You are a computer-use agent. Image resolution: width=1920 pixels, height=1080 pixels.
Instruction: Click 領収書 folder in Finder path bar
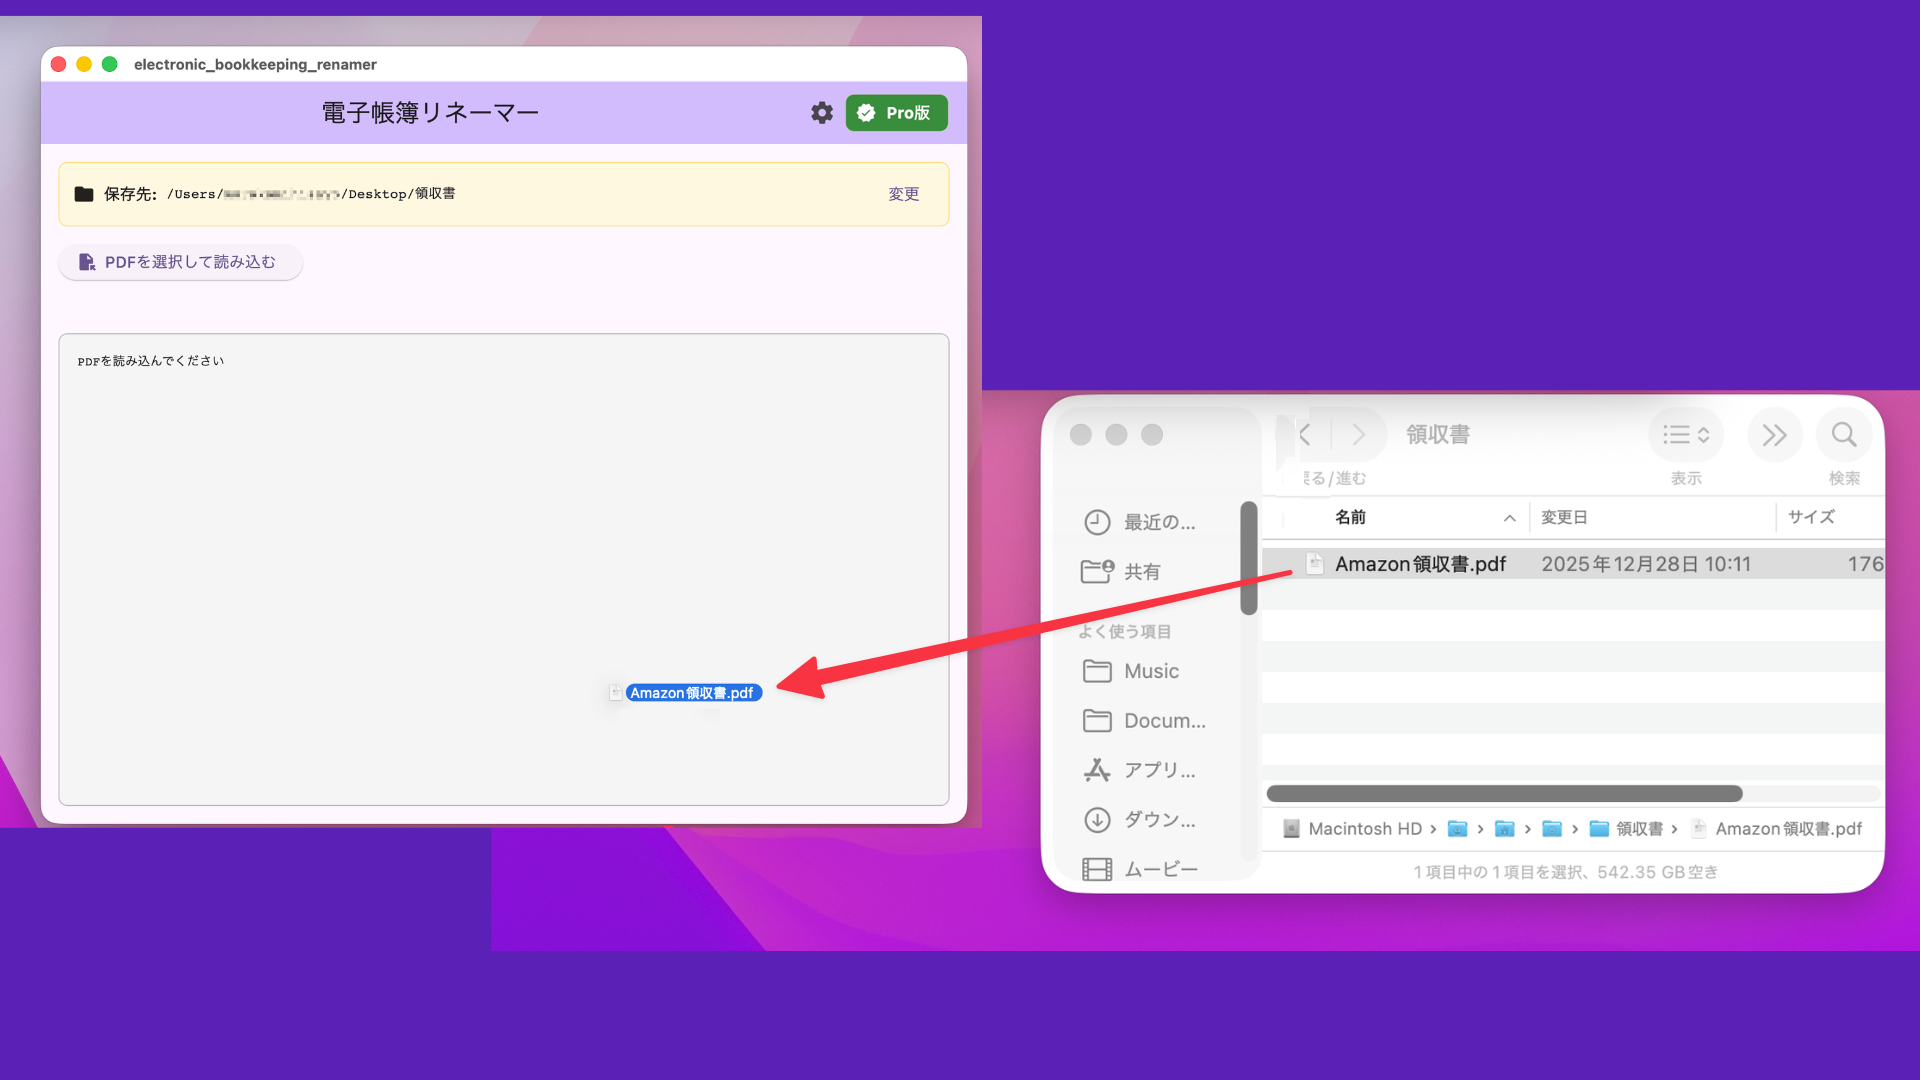click(x=1627, y=829)
